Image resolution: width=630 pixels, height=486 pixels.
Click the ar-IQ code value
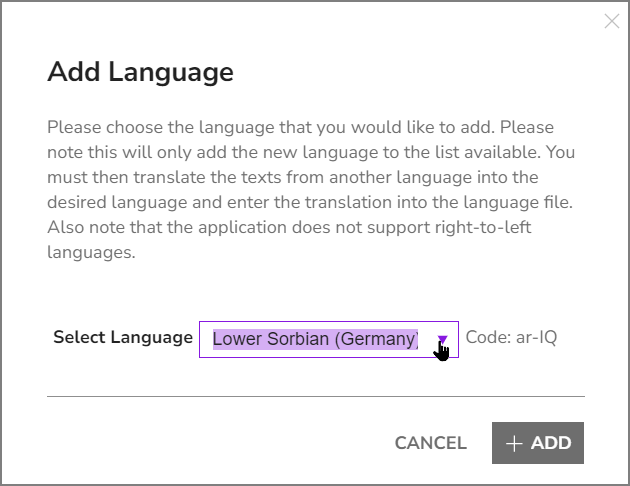(x=536, y=337)
